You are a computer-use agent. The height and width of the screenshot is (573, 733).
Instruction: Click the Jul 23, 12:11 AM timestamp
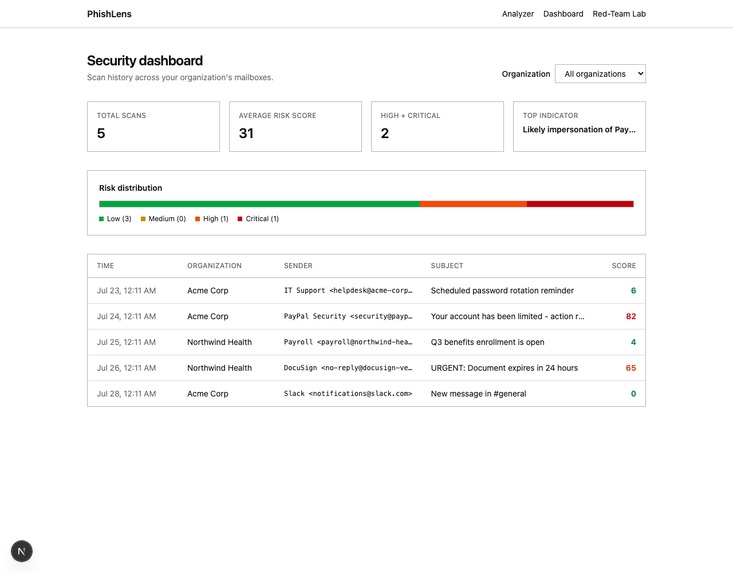(x=126, y=291)
